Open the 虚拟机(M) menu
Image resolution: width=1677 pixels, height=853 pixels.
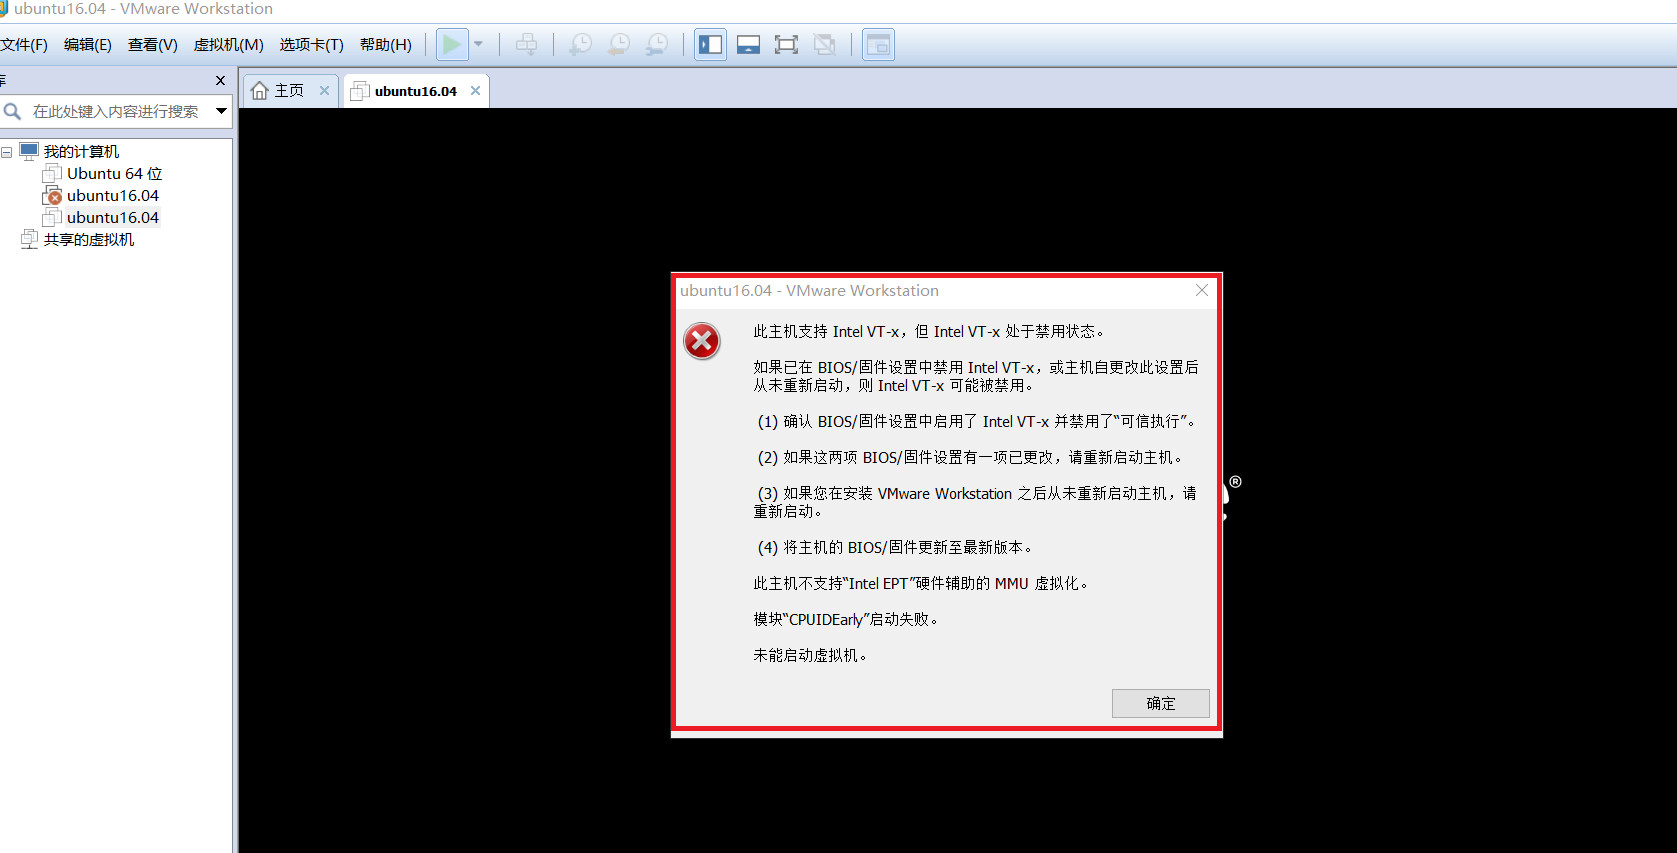[229, 45]
